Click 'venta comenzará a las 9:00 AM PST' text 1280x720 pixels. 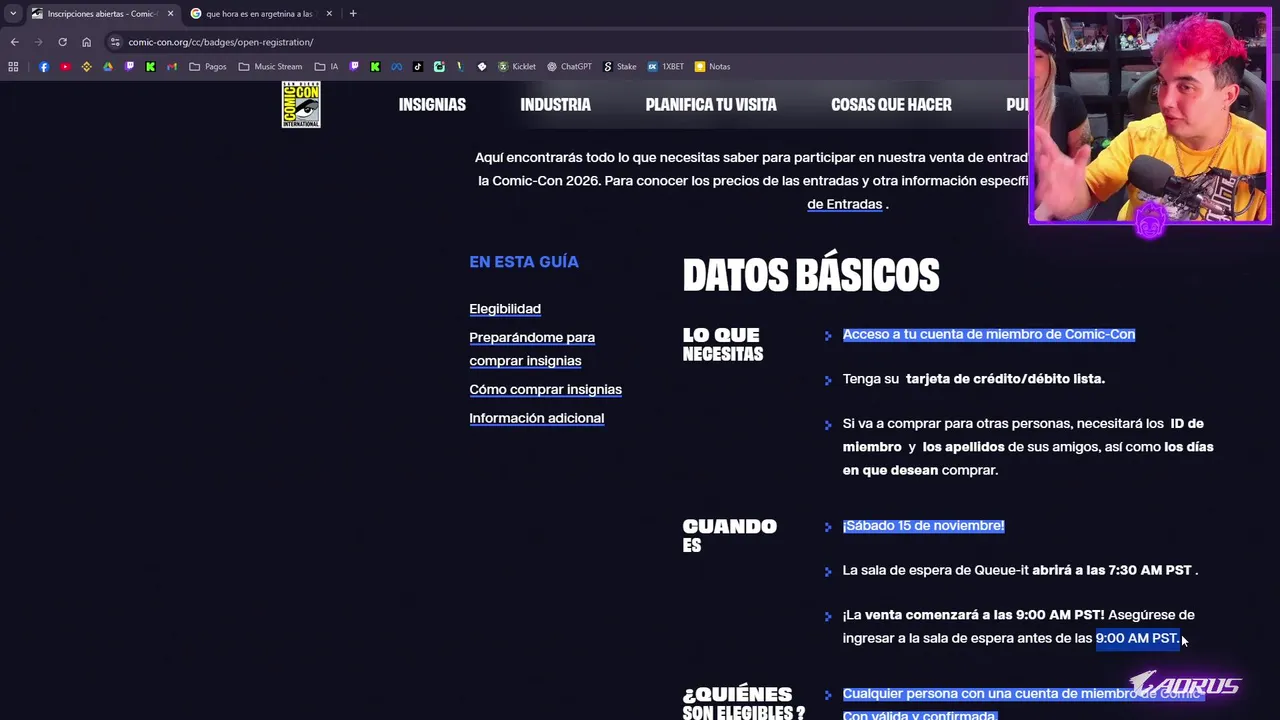tap(984, 615)
